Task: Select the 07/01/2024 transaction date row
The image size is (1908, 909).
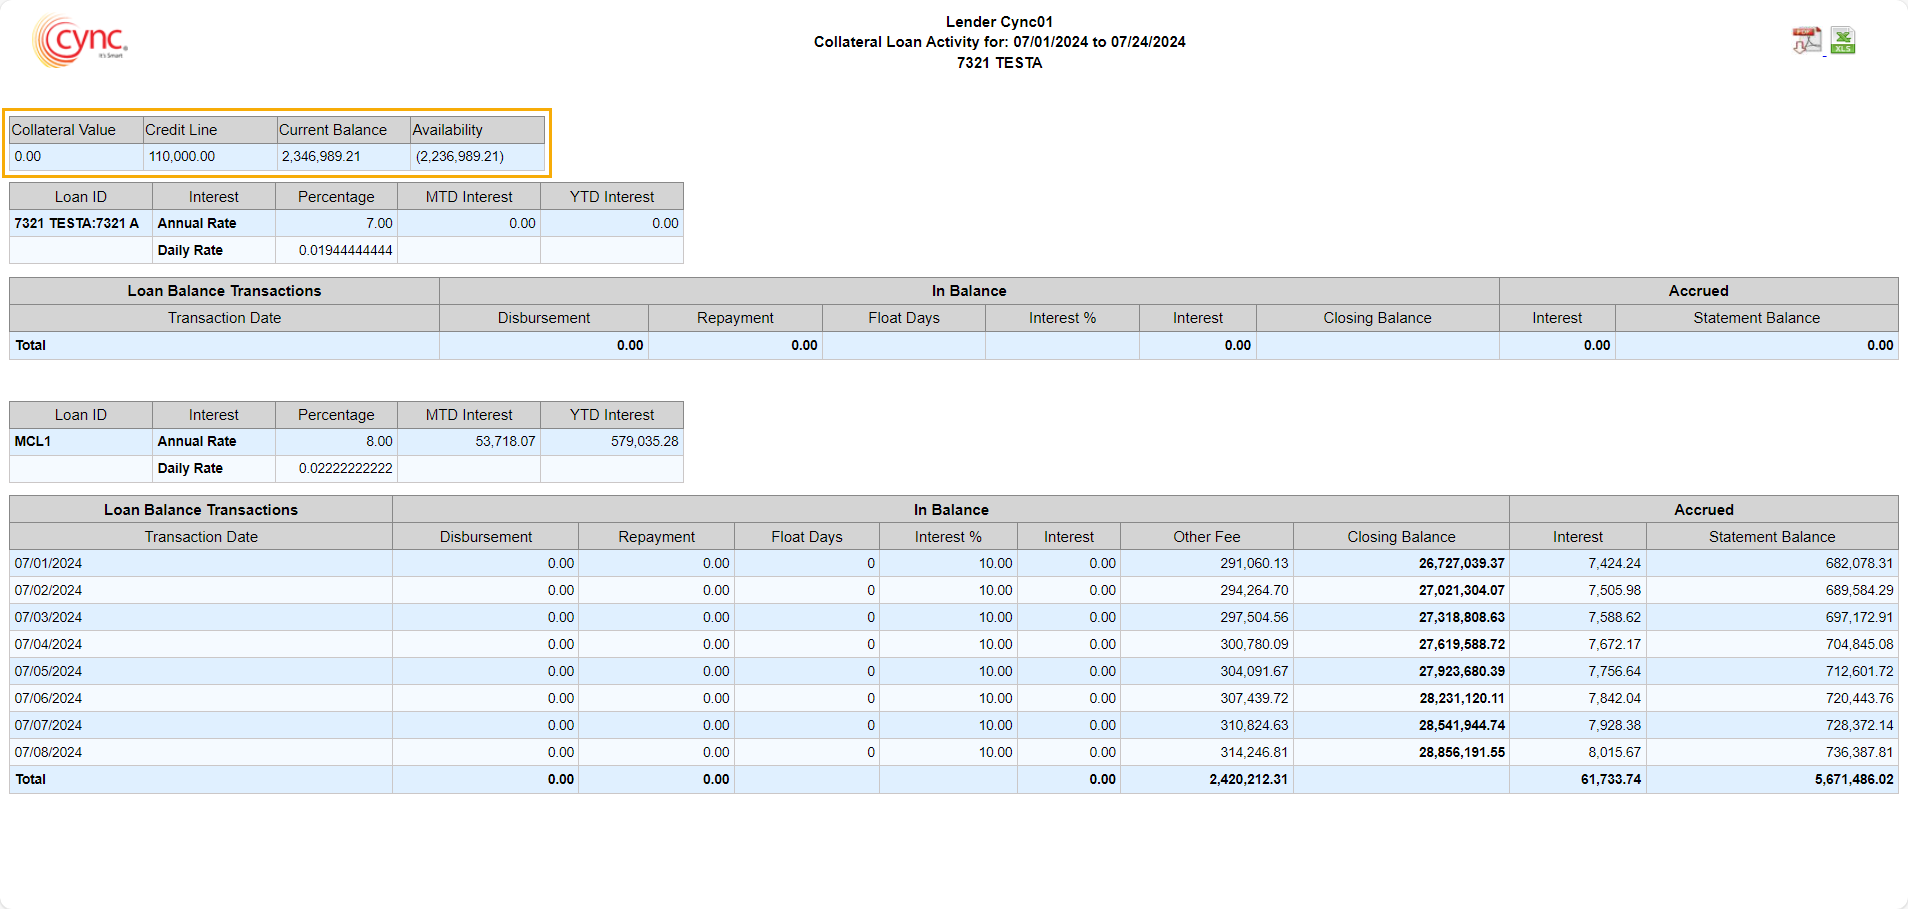Action: (x=49, y=564)
